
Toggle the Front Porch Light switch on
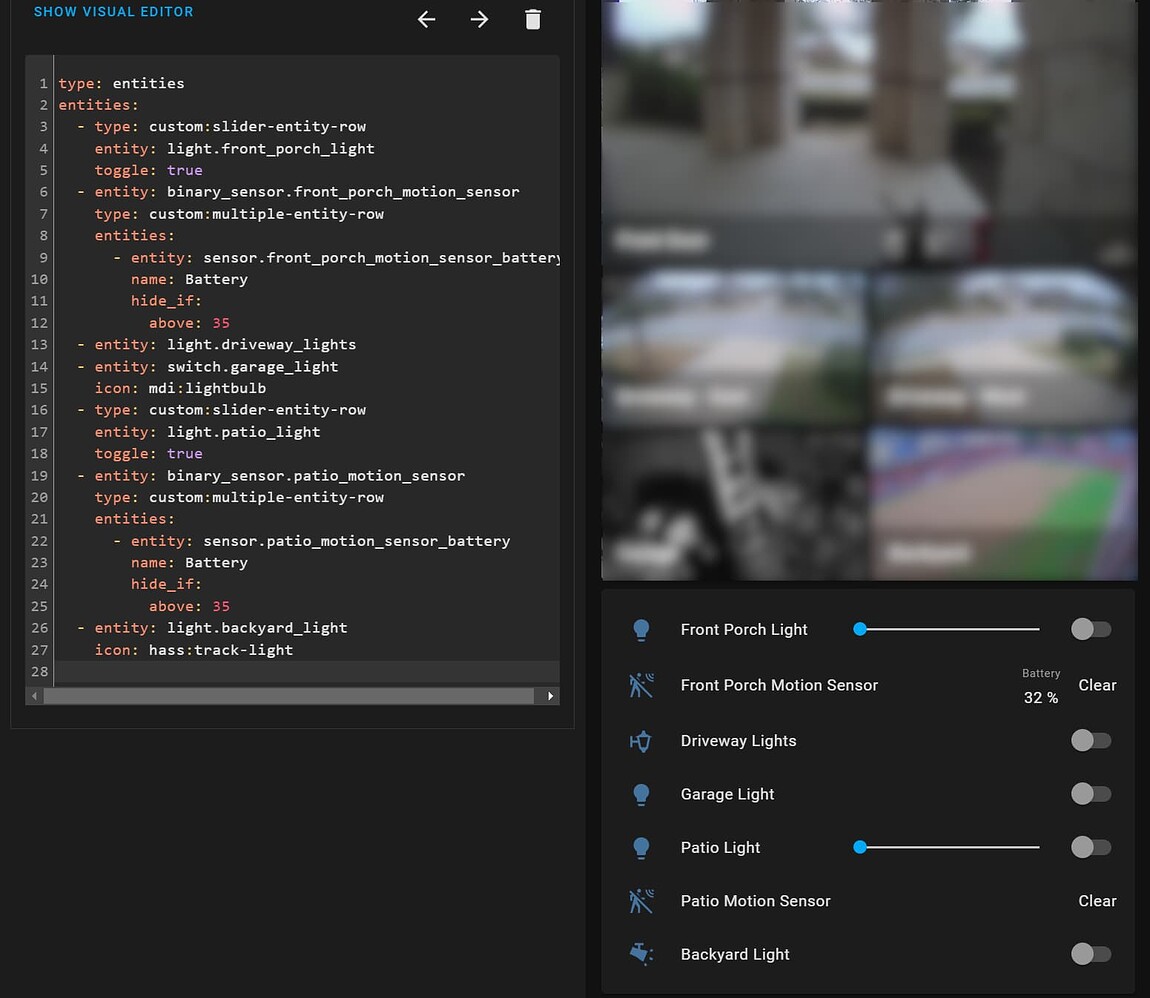point(1090,629)
